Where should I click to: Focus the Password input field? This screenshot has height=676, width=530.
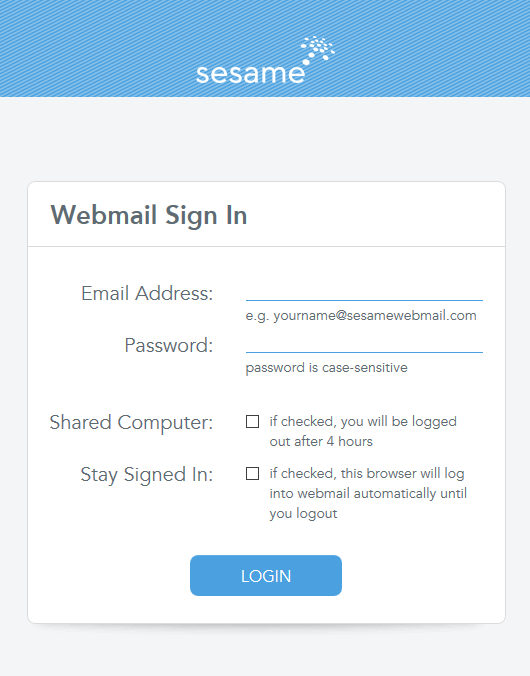pos(364,344)
